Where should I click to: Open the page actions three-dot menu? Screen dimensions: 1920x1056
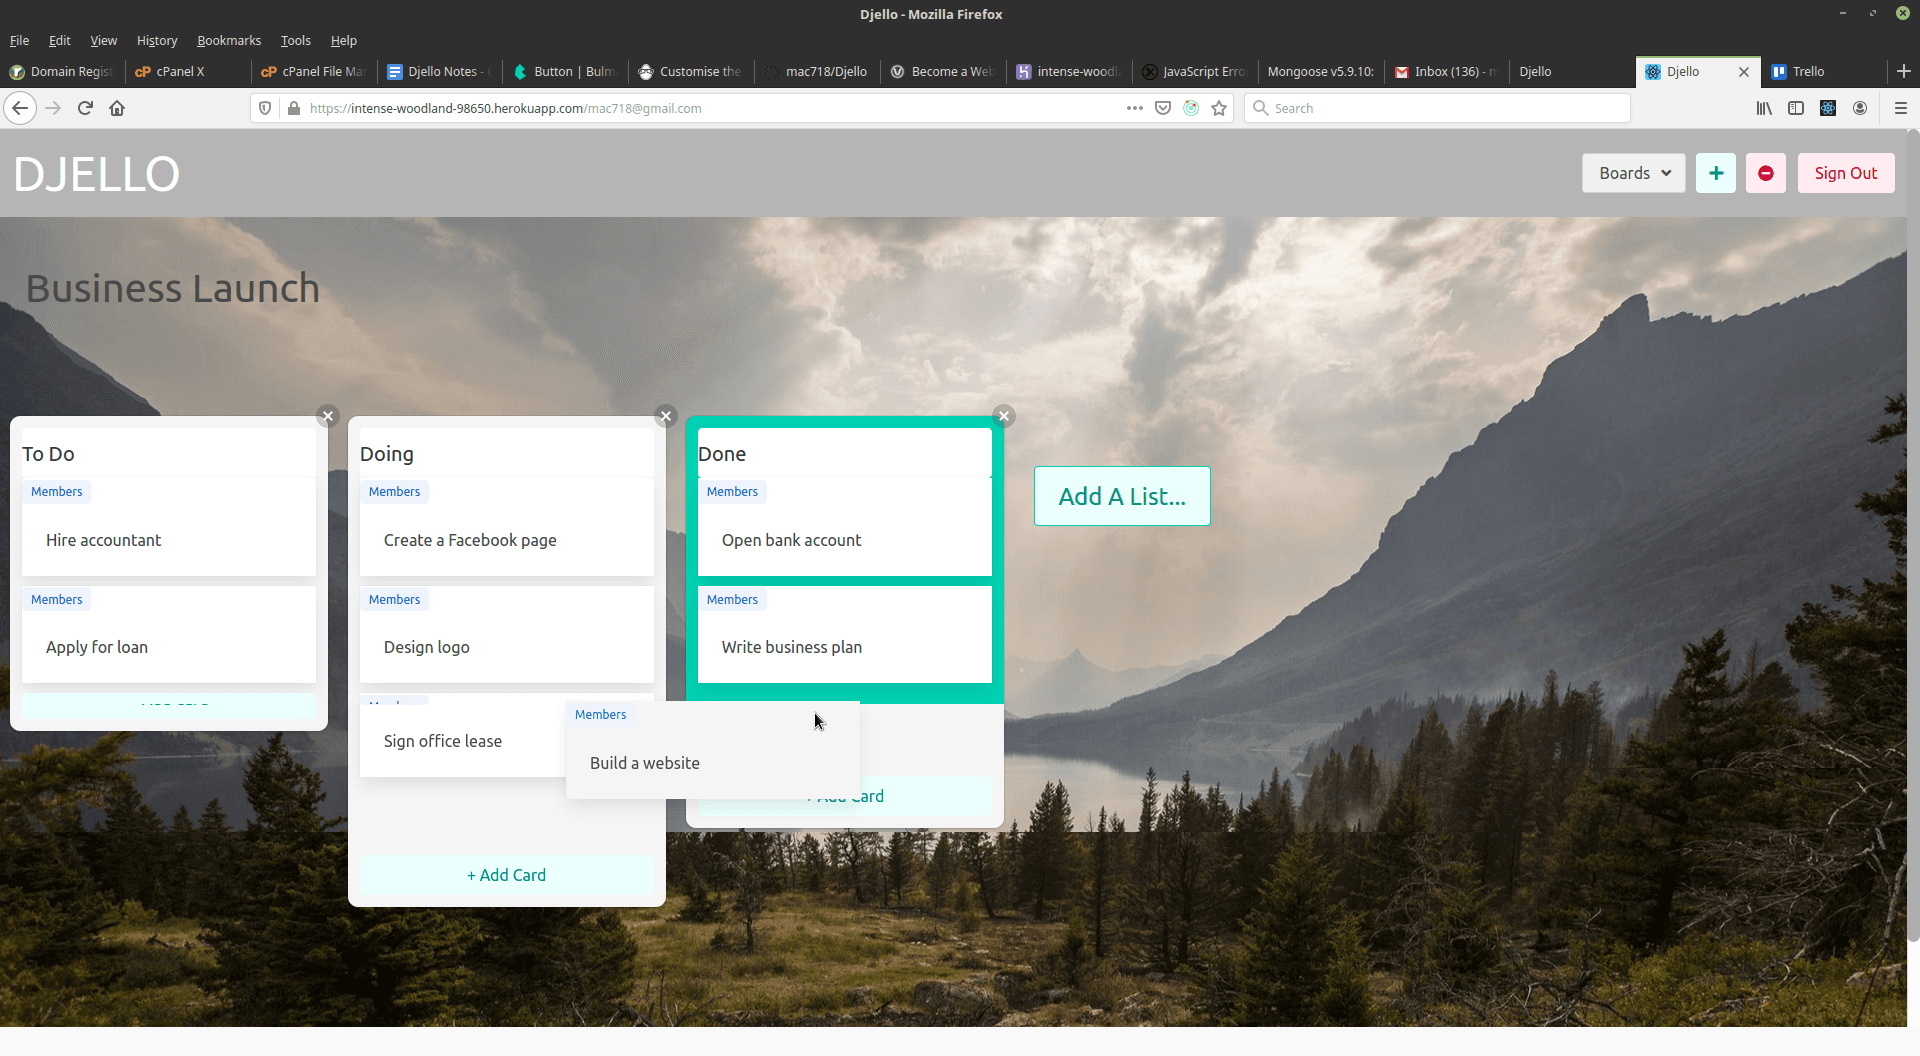1134,108
